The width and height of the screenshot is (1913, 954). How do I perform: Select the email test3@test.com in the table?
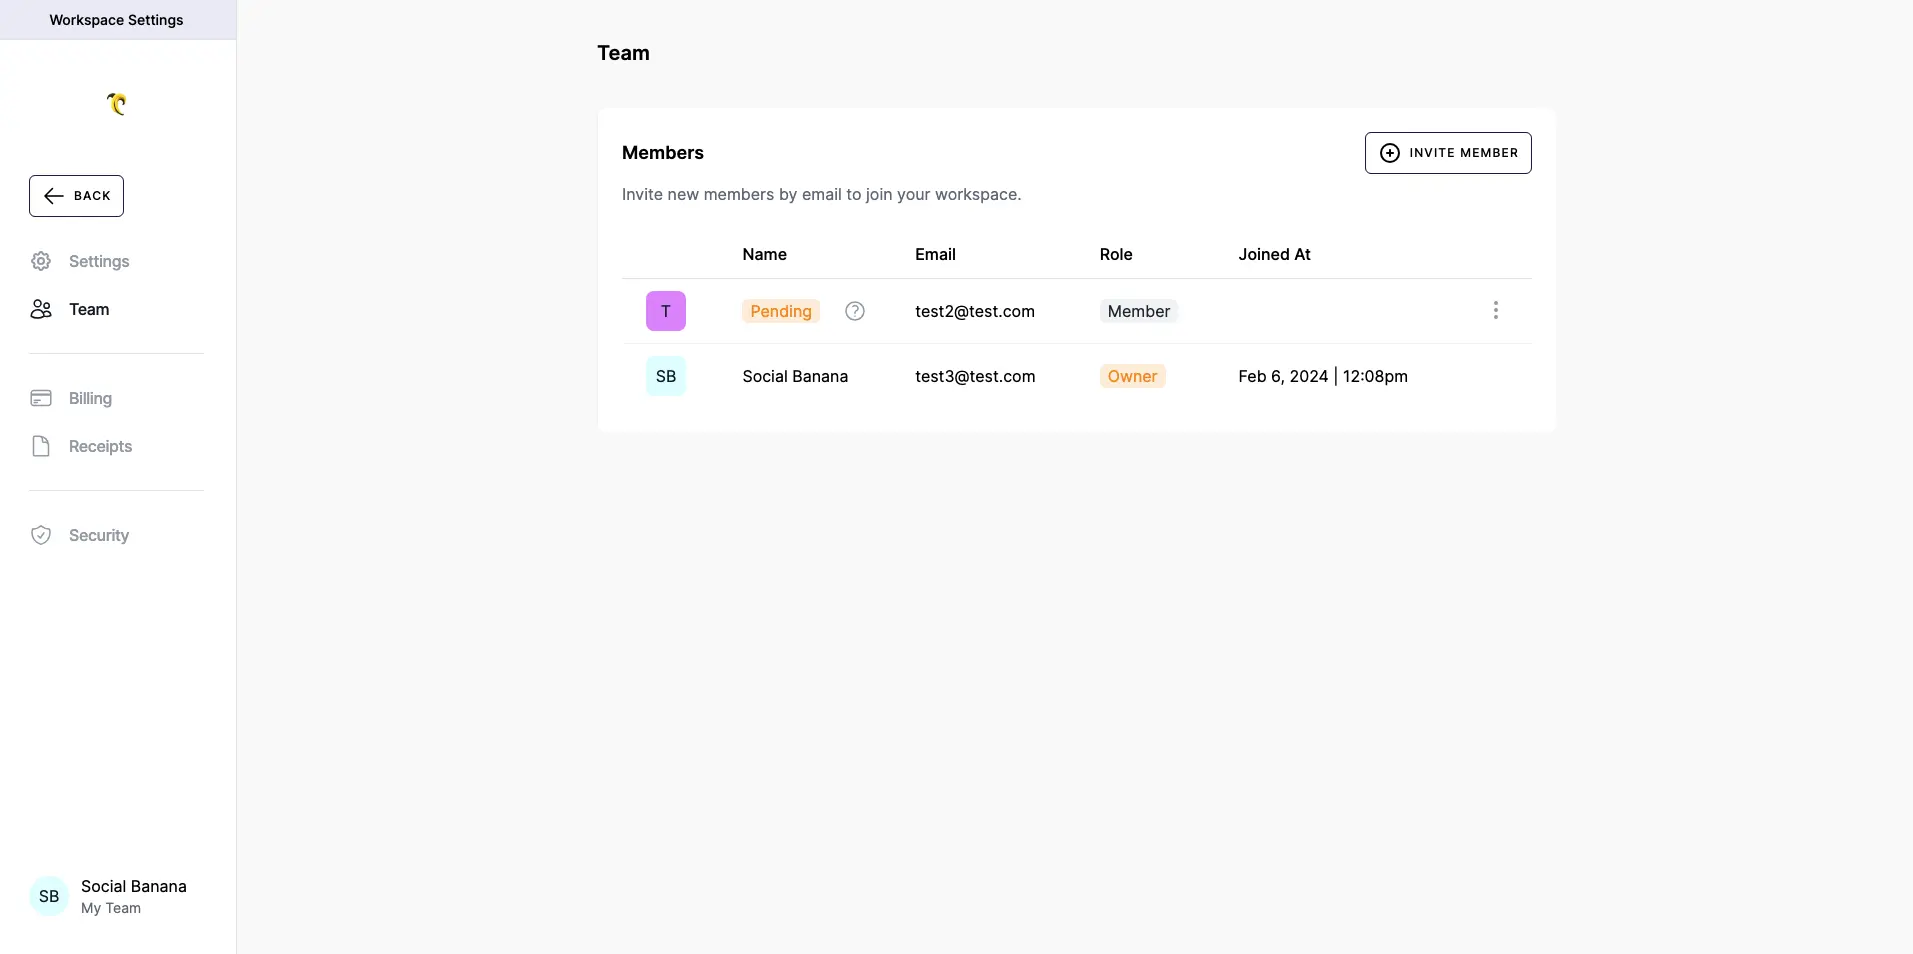tap(974, 376)
